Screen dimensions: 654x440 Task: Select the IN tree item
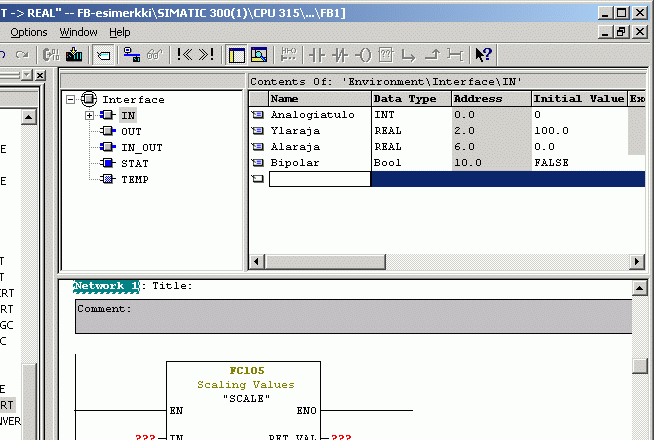point(128,115)
